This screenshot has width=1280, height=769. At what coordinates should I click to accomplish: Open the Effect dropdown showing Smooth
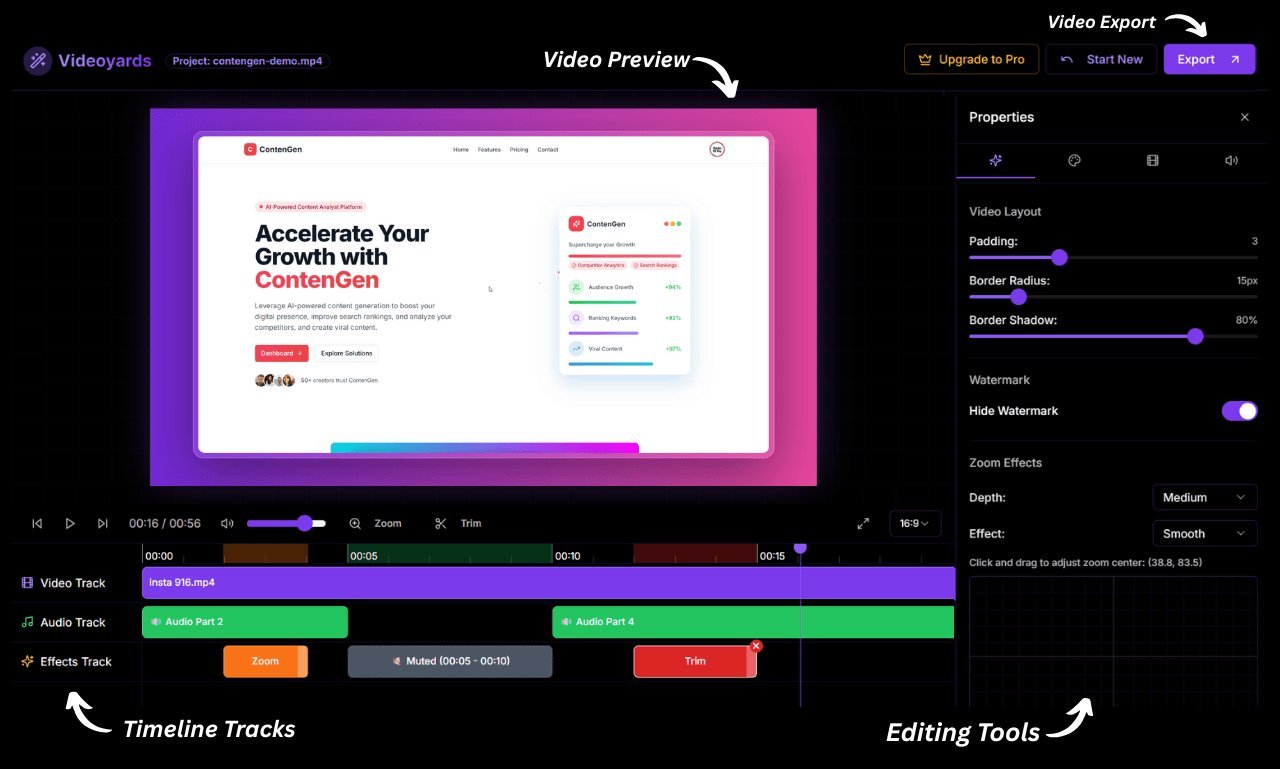1204,533
